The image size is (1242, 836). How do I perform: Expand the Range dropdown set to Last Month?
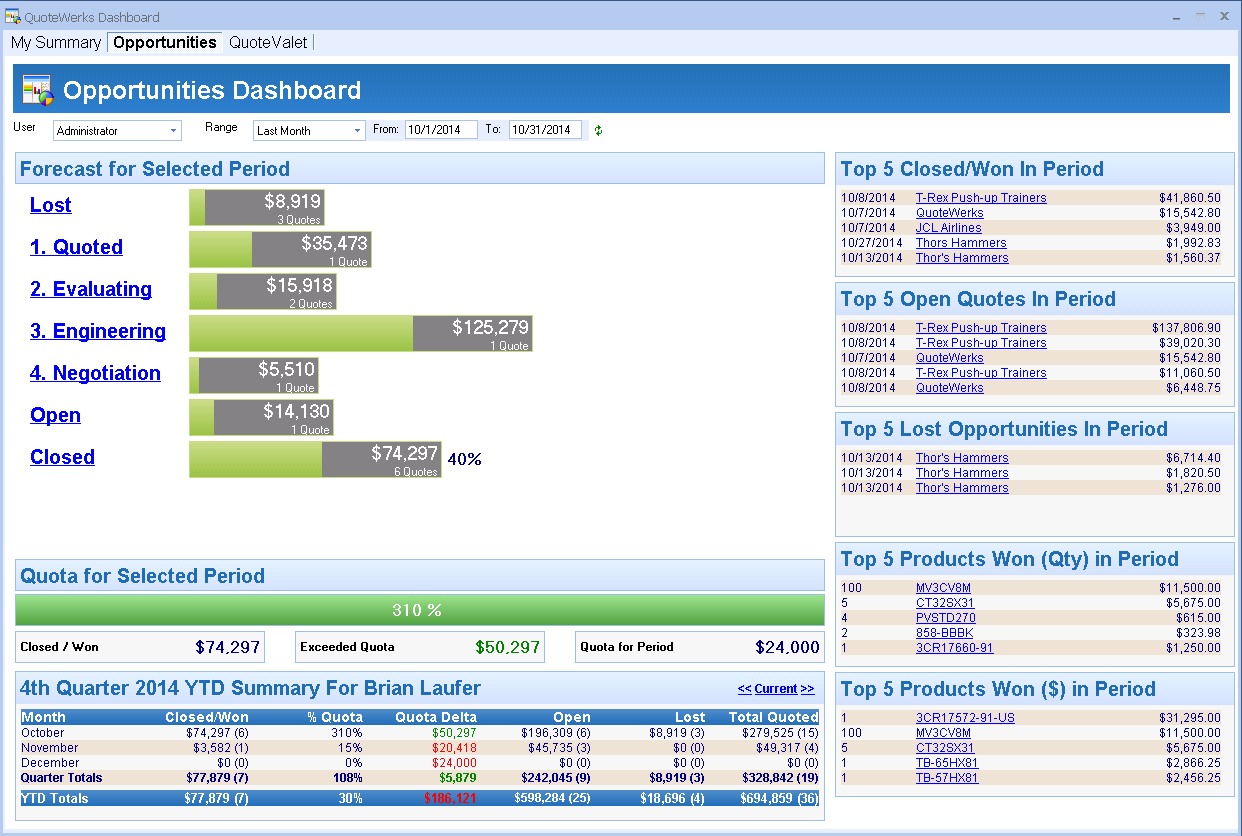pyautogui.click(x=309, y=131)
